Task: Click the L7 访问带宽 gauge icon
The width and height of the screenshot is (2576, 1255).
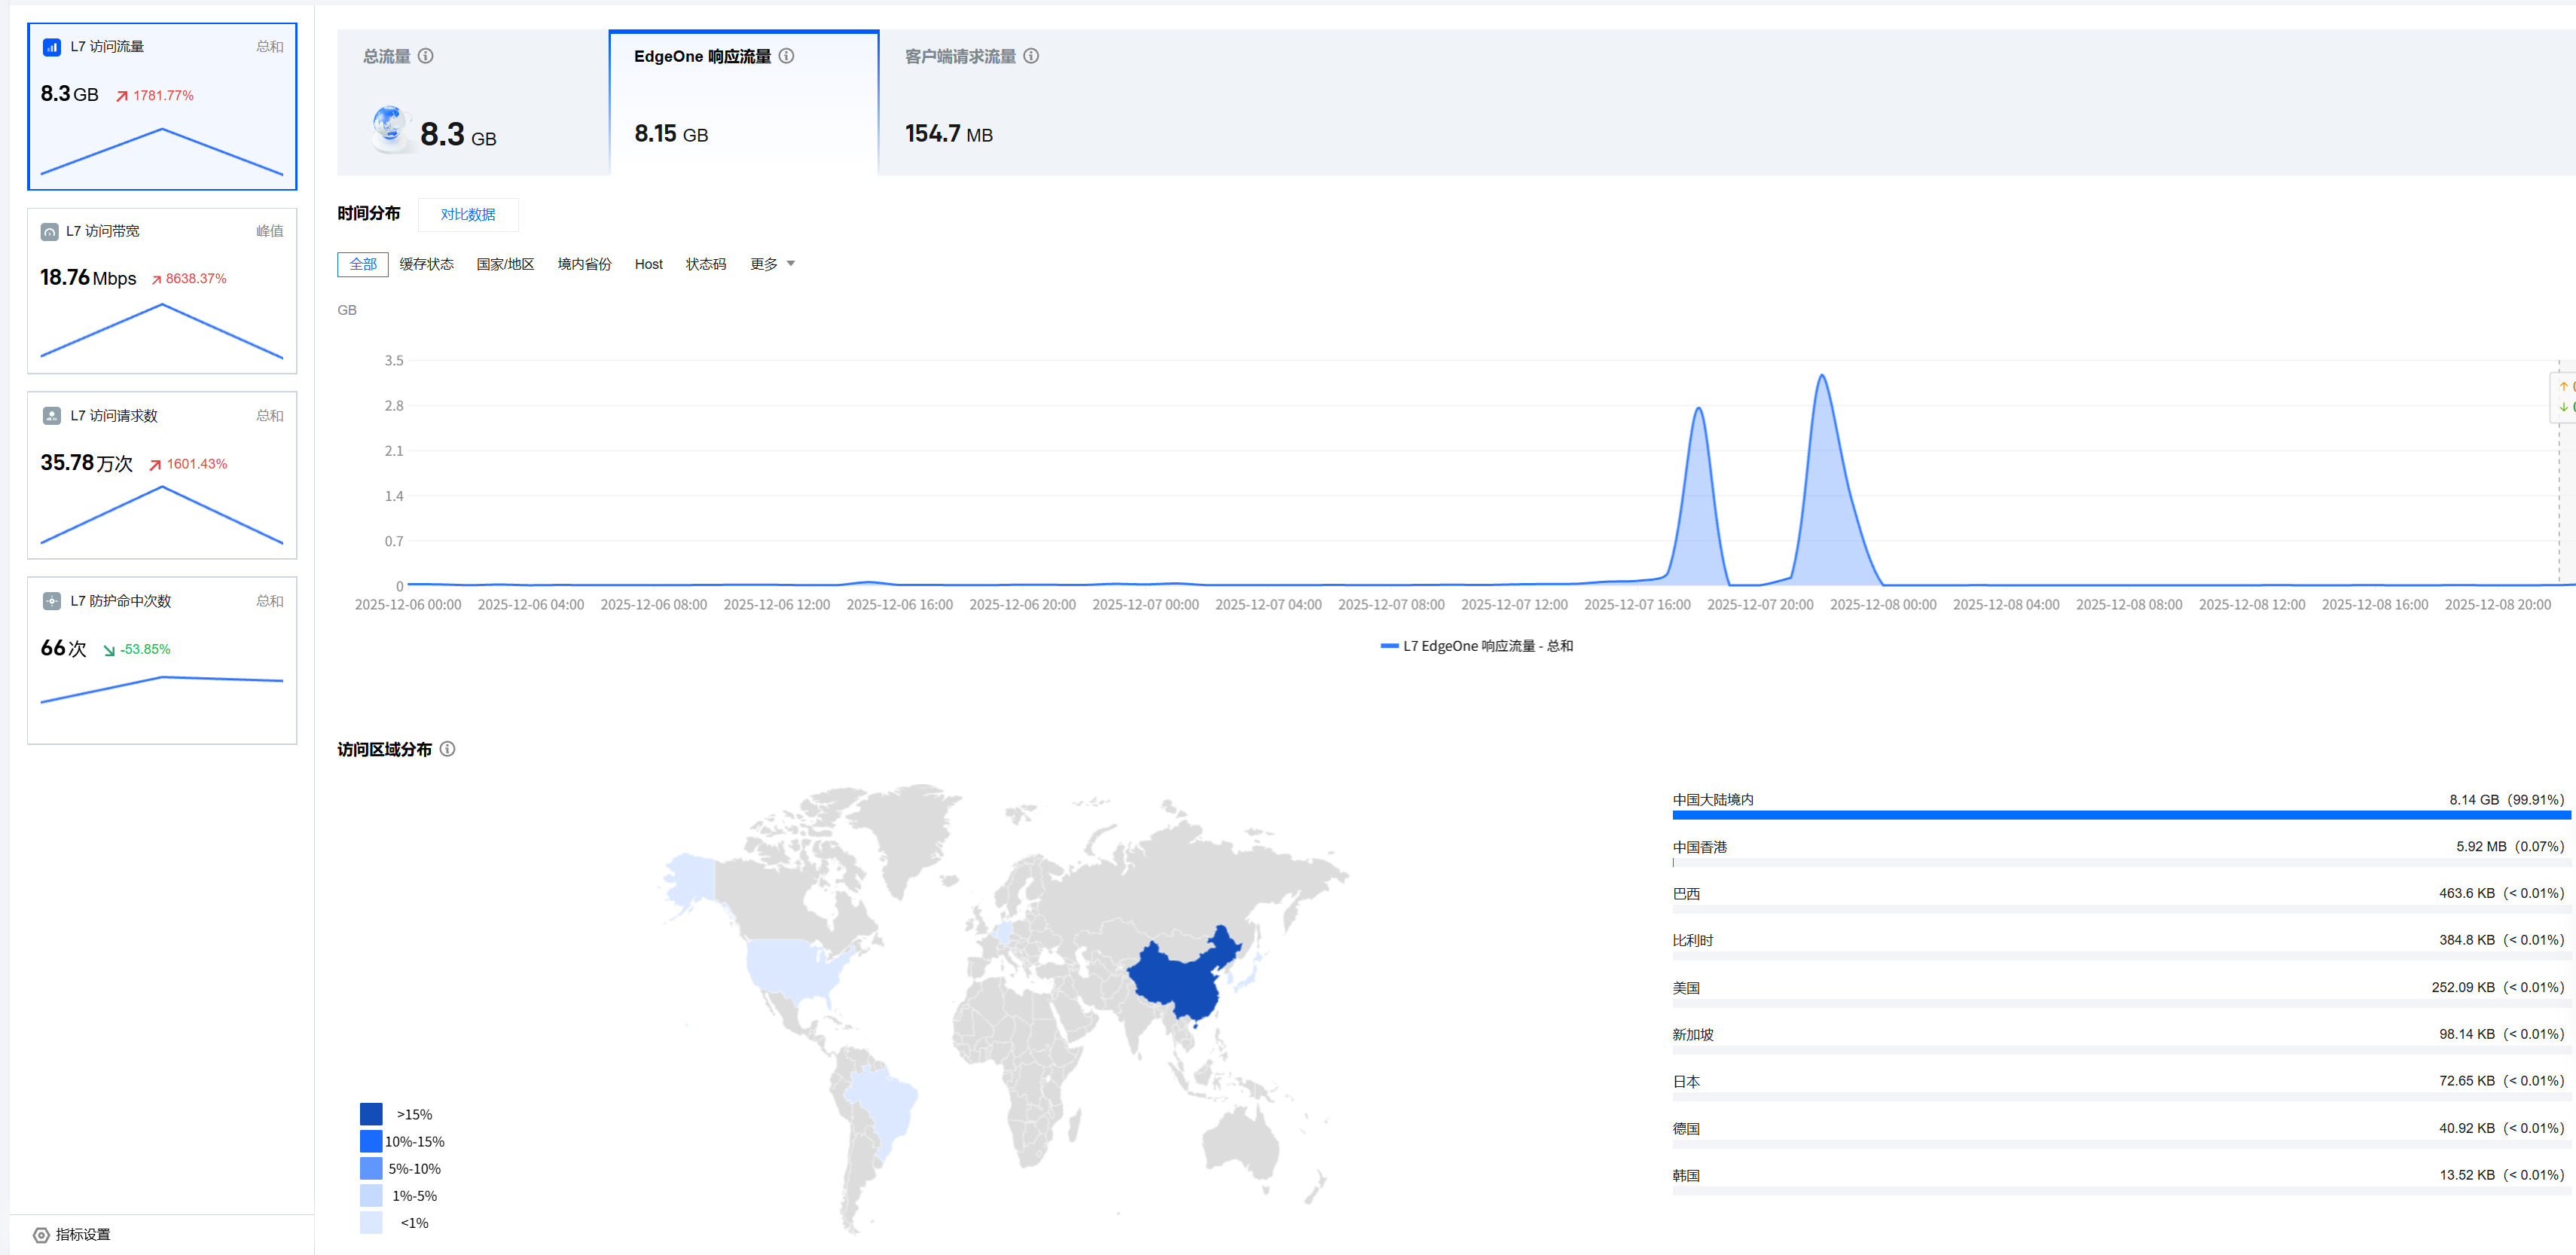Action: pos(49,232)
